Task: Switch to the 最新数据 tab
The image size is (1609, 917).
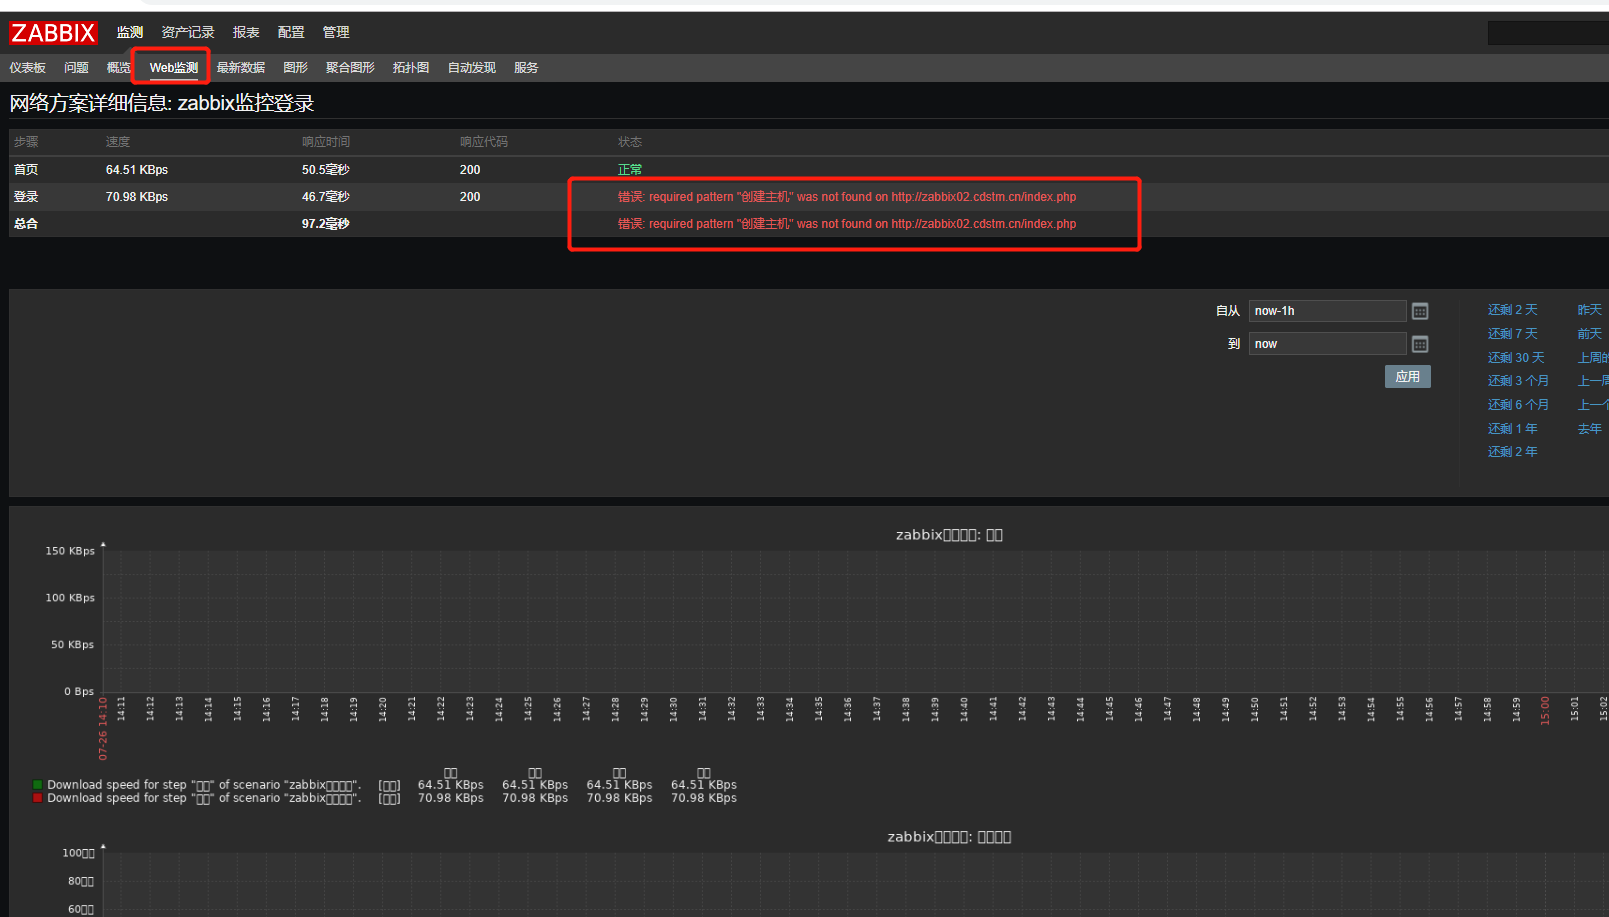Action: point(241,68)
